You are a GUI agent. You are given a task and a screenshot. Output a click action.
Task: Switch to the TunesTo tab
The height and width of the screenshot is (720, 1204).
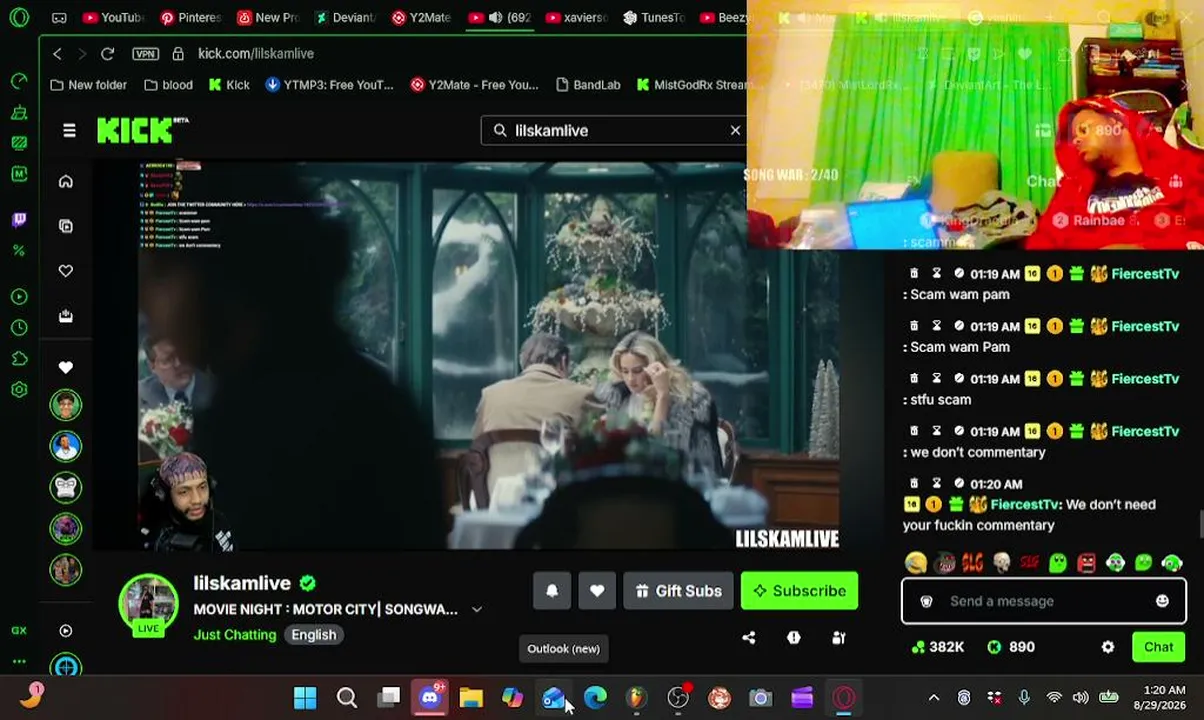[x=652, y=17]
